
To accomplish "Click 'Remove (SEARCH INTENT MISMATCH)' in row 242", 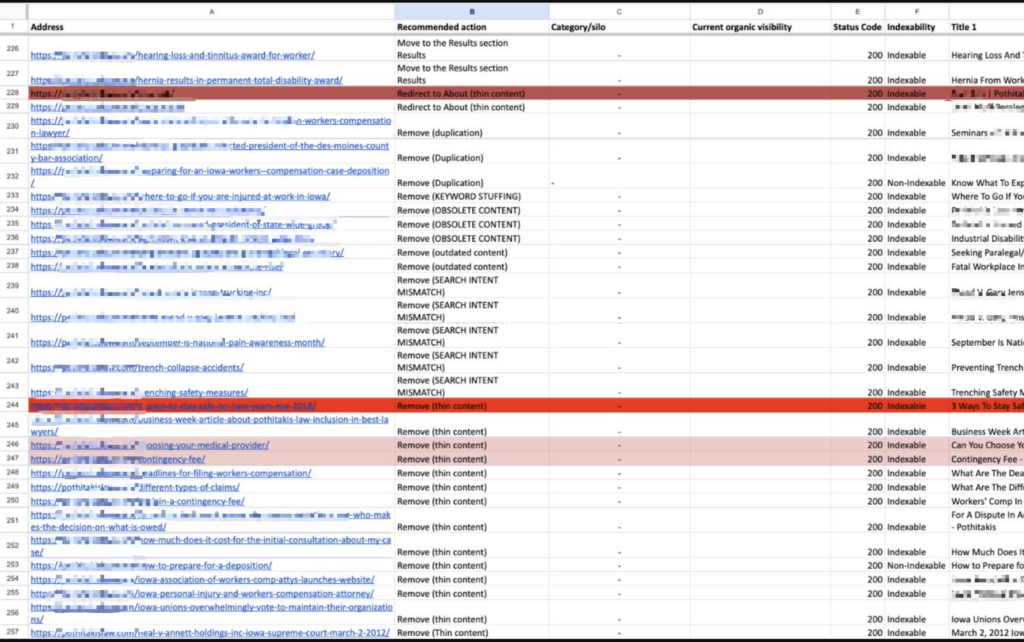I will click(x=447, y=361).
